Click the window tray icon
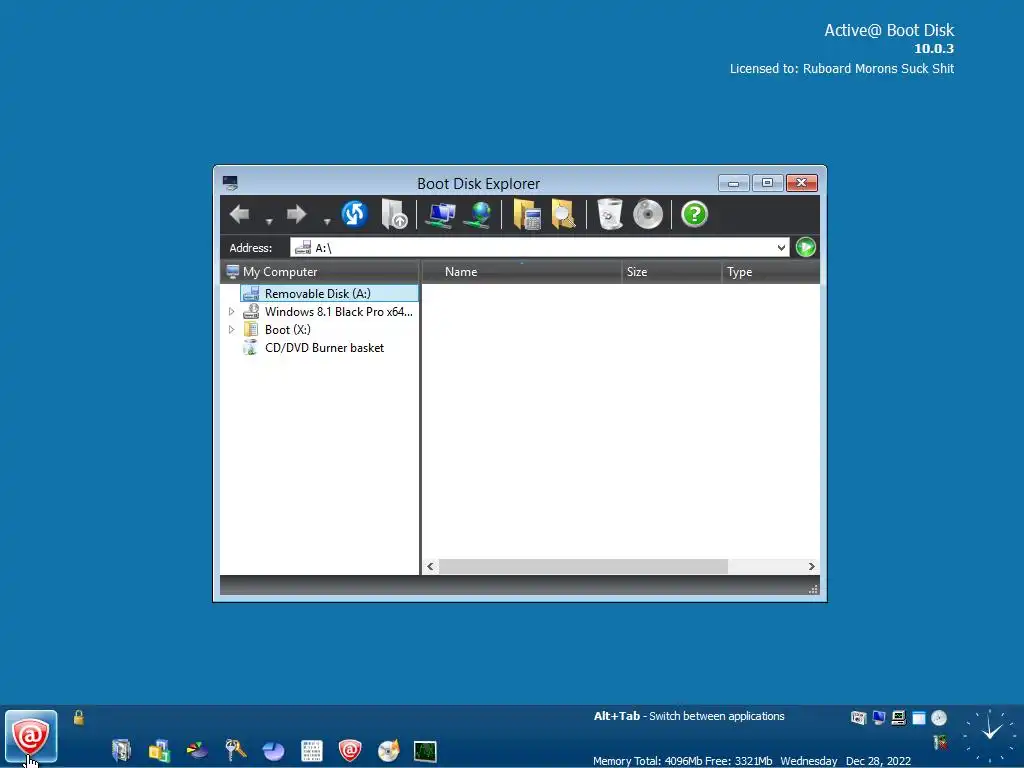Screen dimensions: 1024x768 (919, 718)
